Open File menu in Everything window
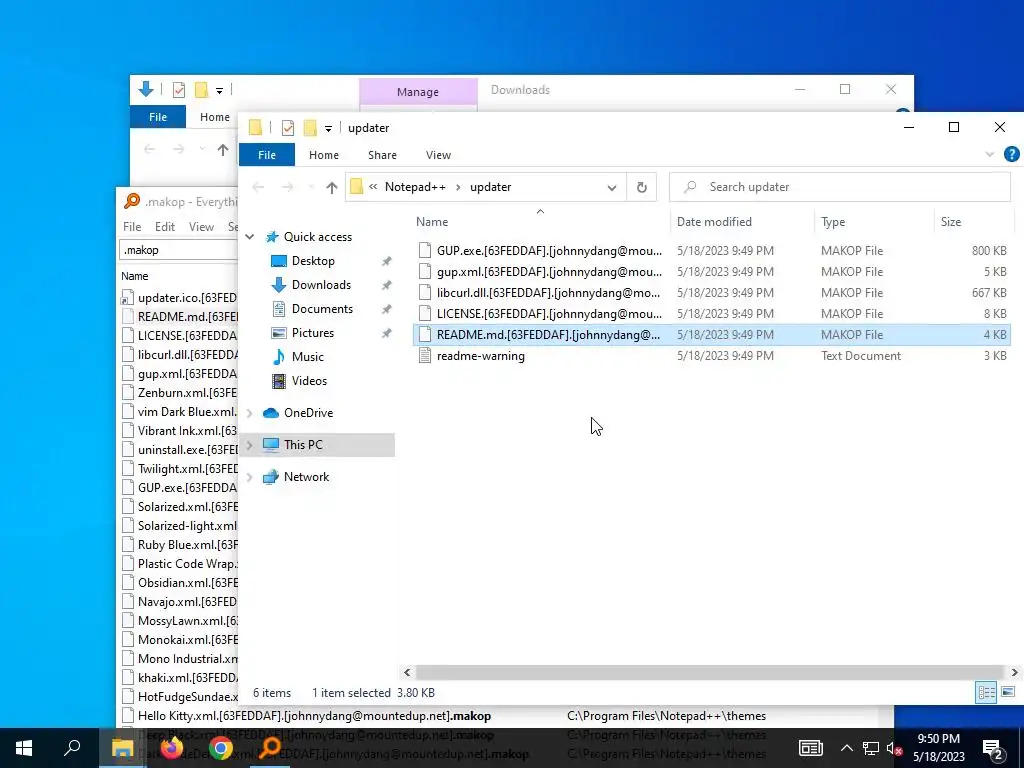1024x768 pixels. (132, 227)
